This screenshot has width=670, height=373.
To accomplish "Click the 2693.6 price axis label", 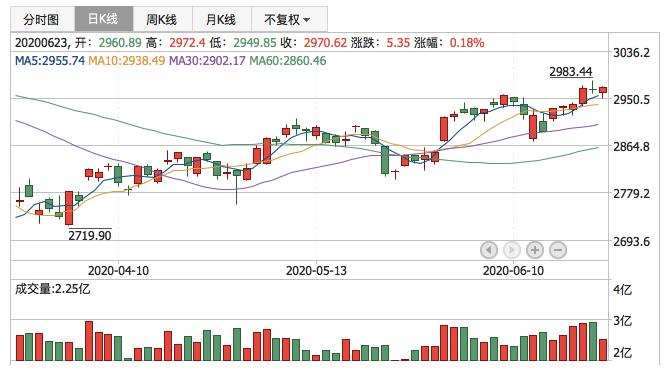I will click(632, 241).
